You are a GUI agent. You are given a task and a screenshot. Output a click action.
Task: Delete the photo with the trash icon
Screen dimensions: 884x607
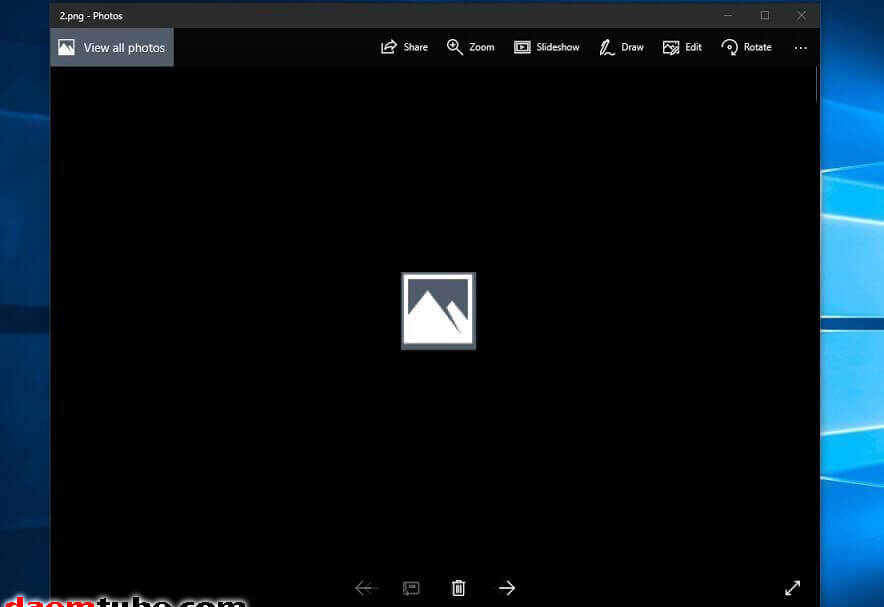click(x=458, y=588)
